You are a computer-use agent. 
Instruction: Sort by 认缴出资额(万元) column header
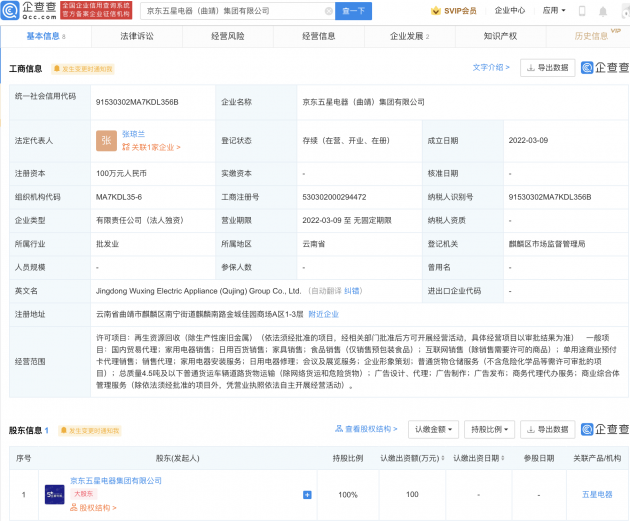[x=412, y=458]
